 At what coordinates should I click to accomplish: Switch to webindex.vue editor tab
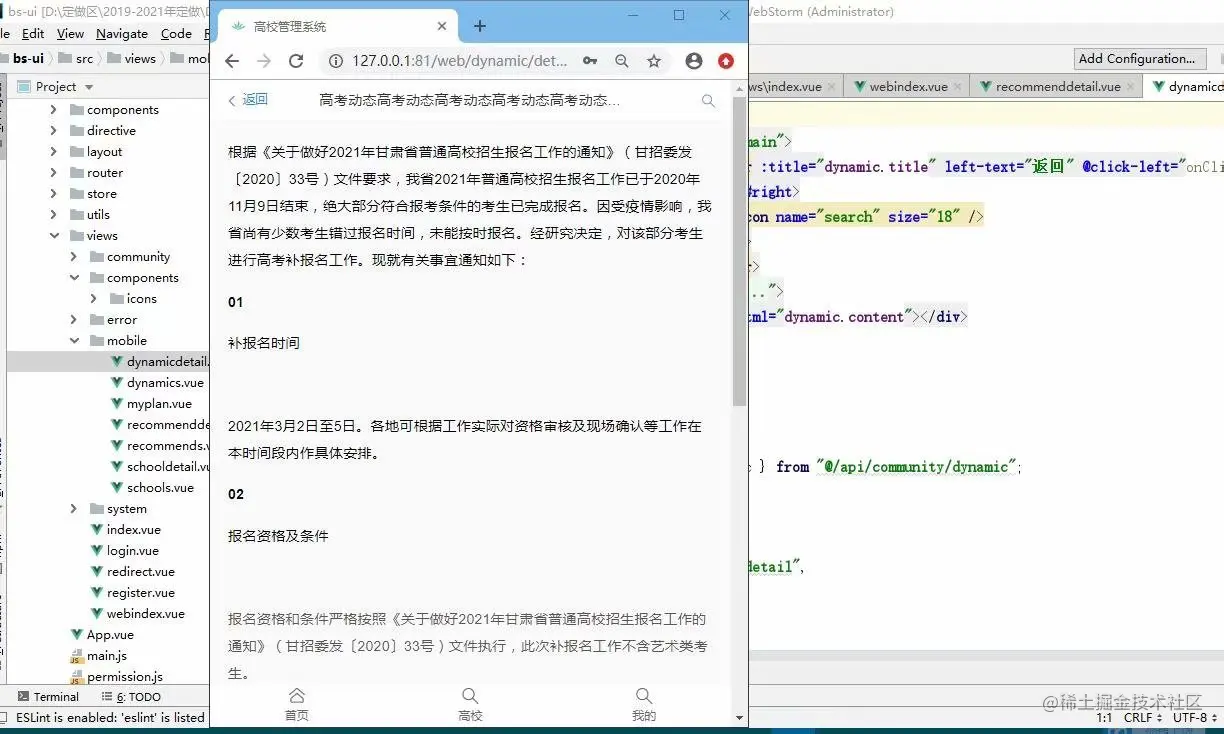tap(908, 87)
